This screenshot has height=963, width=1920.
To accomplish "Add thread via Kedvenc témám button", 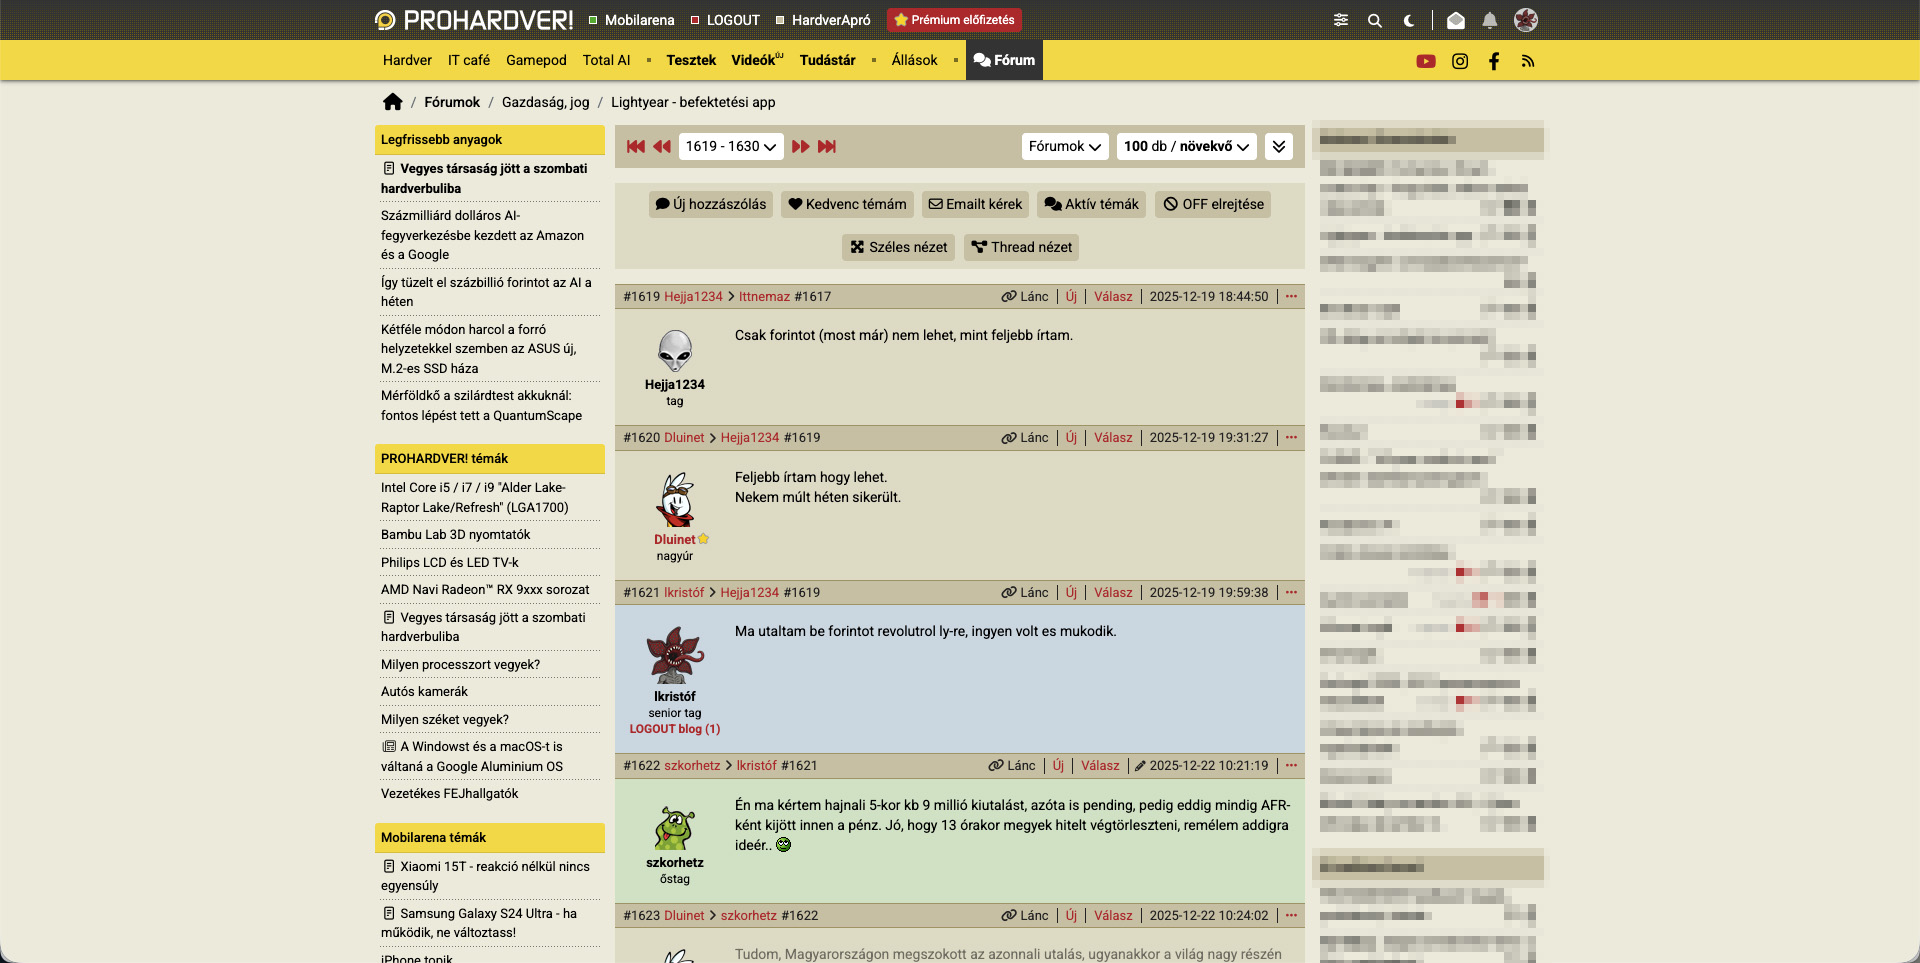I will (848, 204).
